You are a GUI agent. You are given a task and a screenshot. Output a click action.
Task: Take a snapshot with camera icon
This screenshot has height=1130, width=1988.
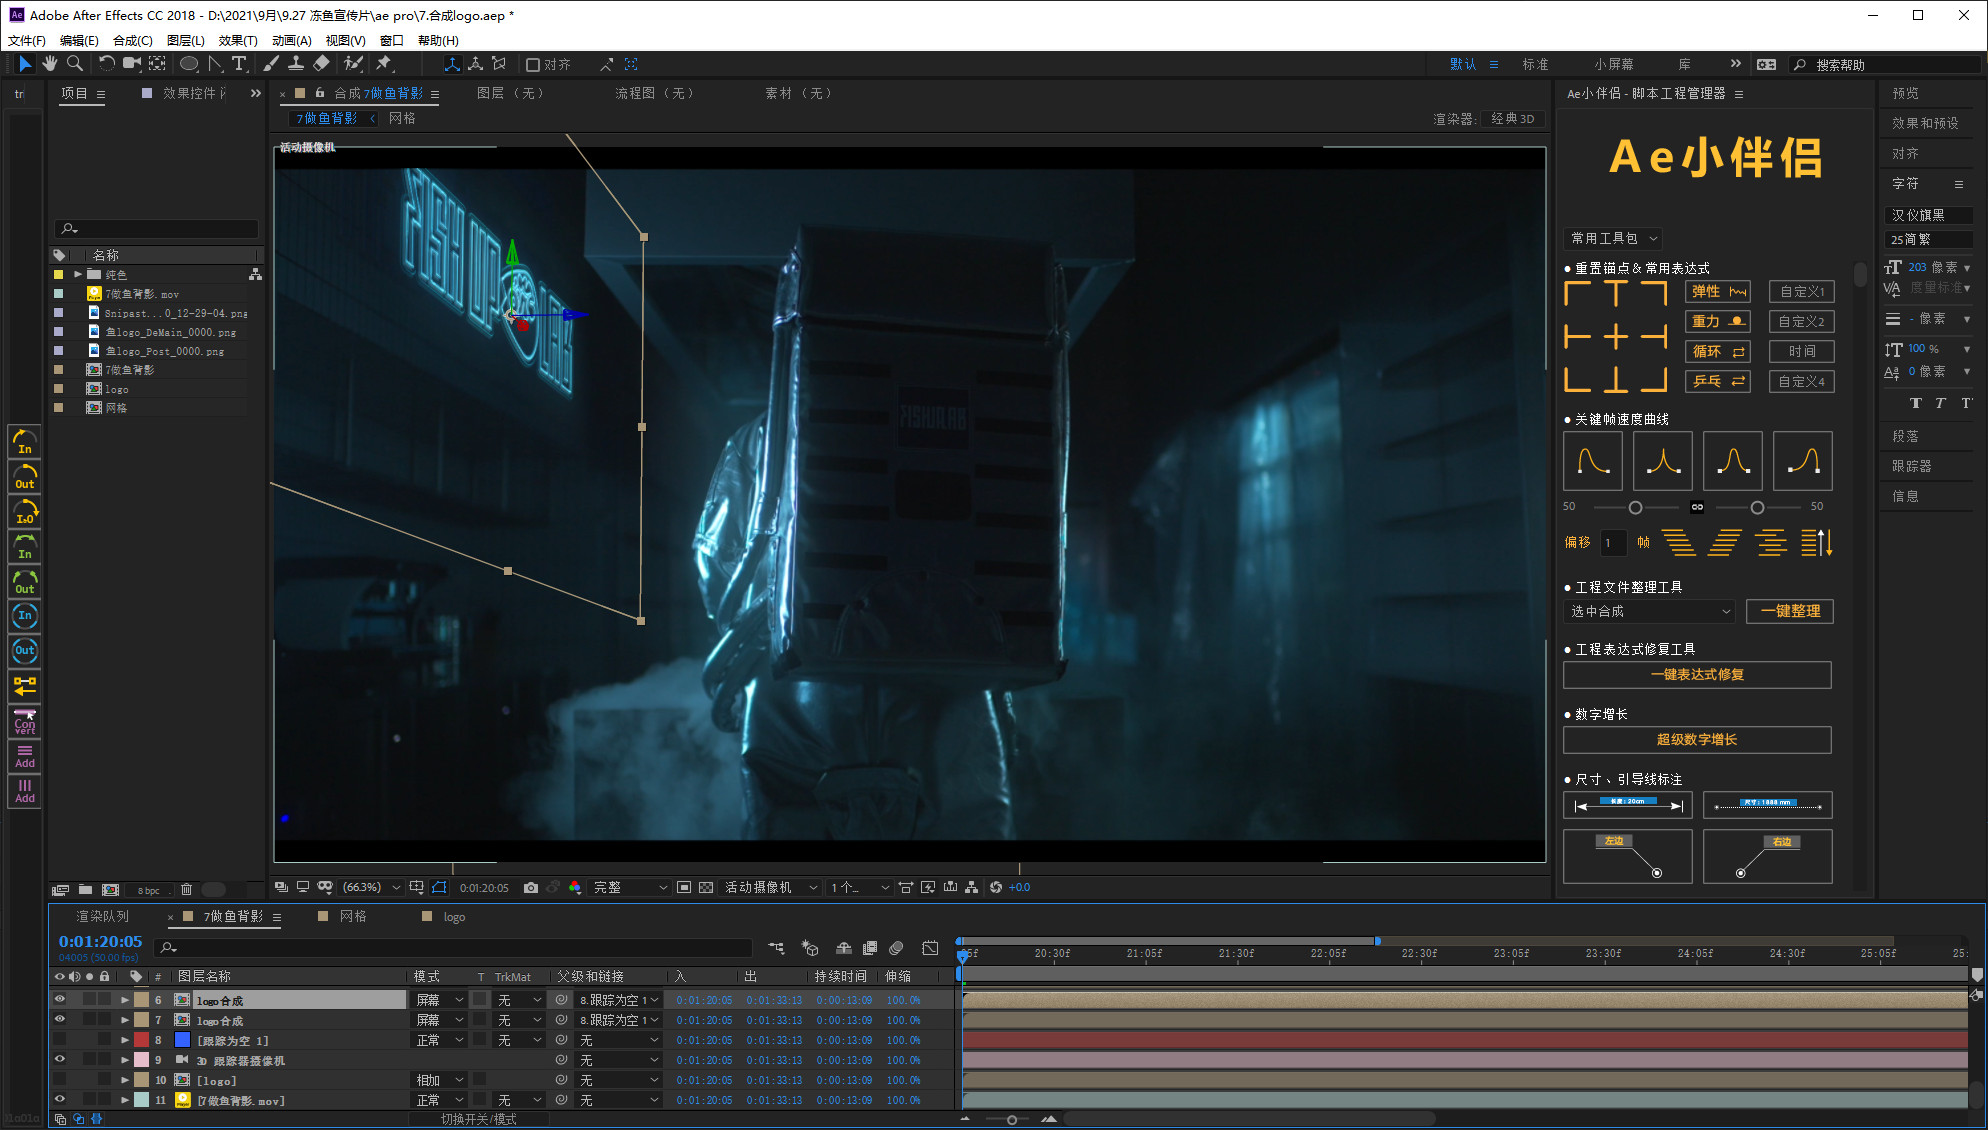(531, 888)
